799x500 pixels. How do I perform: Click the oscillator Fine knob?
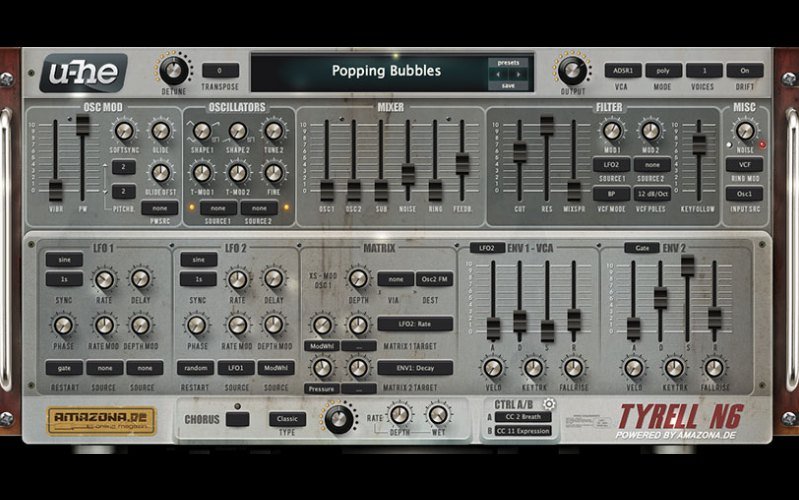pyautogui.click(x=274, y=173)
